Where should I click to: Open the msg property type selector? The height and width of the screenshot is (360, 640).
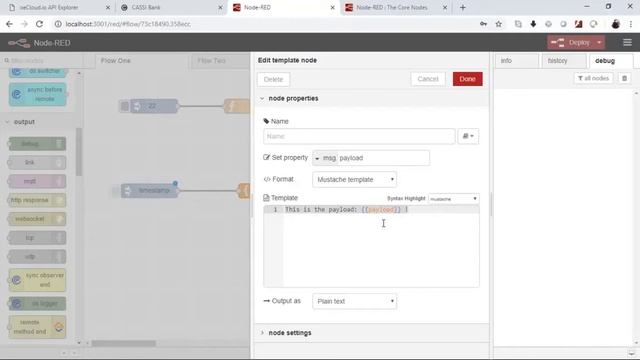coord(325,158)
